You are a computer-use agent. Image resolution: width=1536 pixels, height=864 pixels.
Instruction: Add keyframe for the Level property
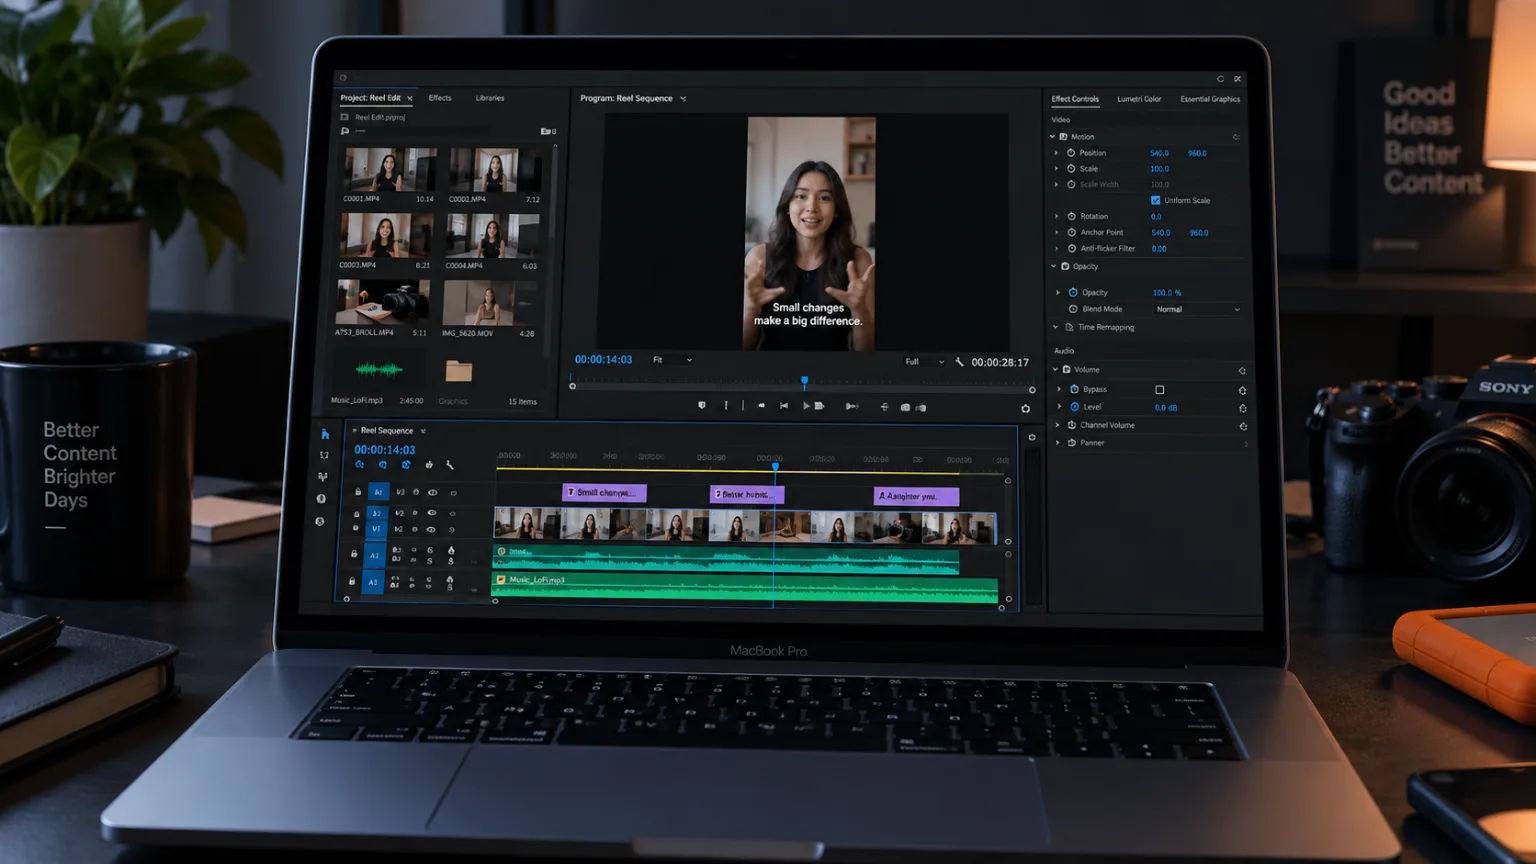point(1242,408)
